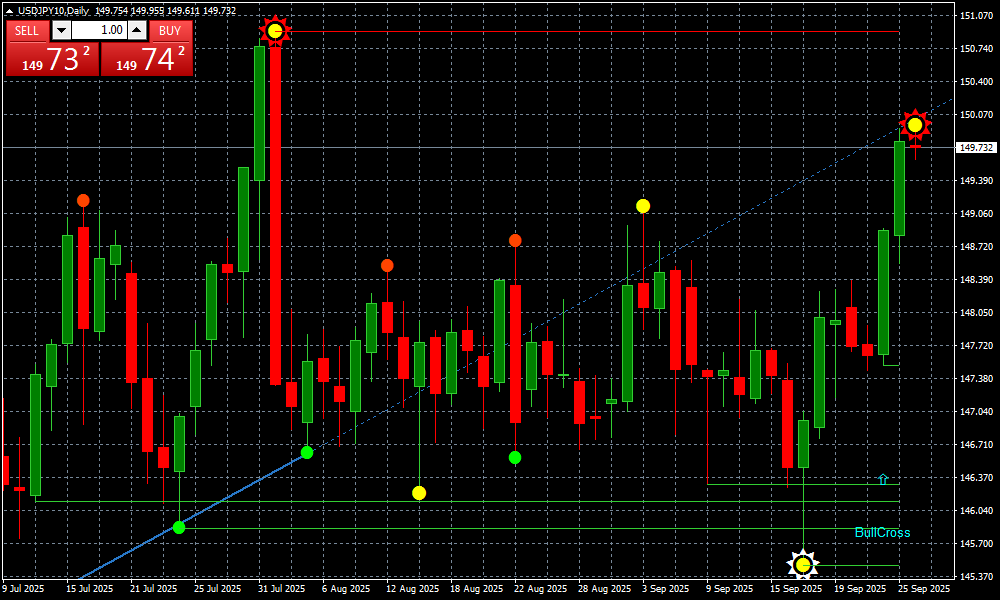Click the BullCross text label
1000x600 pixels.
[882, 533]
